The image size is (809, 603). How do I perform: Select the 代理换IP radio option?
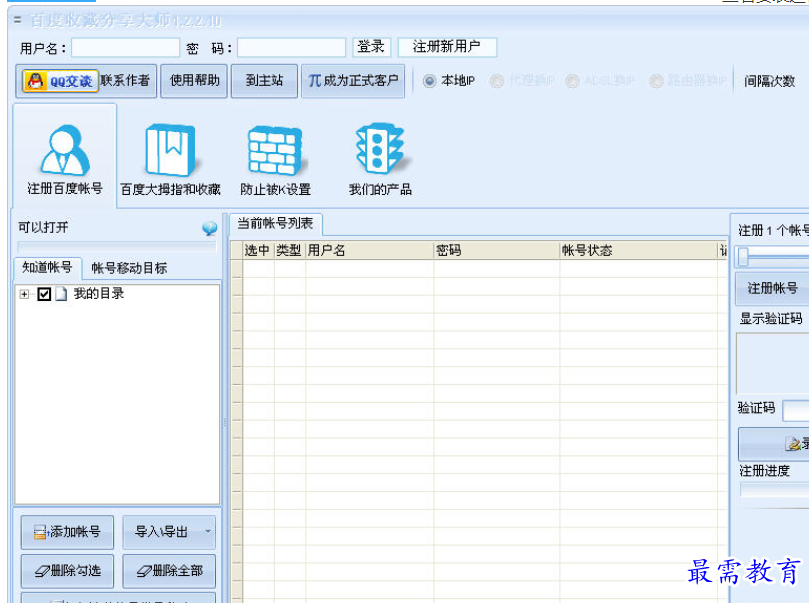pos(496,81)
